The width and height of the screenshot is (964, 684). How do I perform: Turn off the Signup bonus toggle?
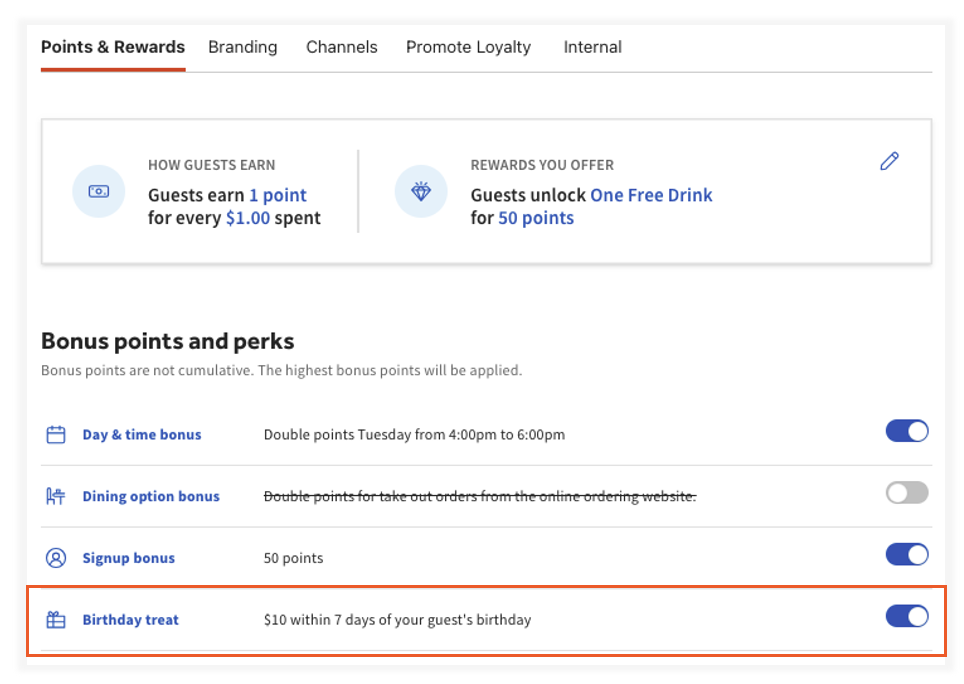click(x=906, y=554)
